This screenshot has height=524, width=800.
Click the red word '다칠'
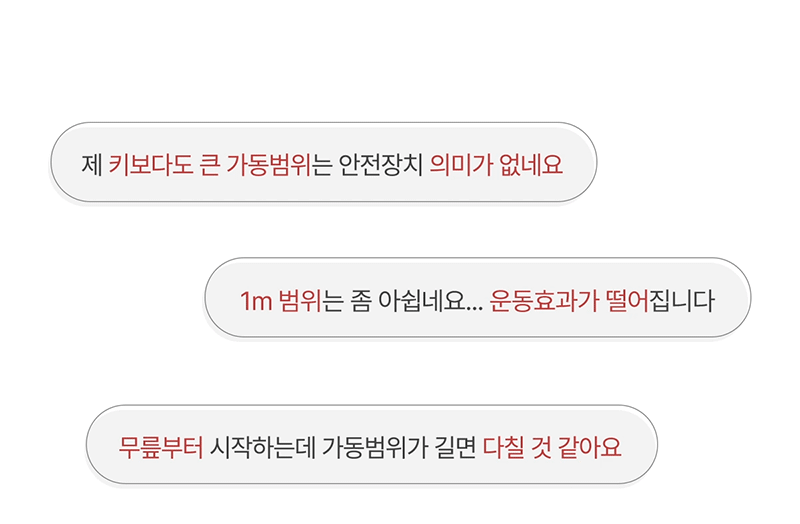point(504,447)
